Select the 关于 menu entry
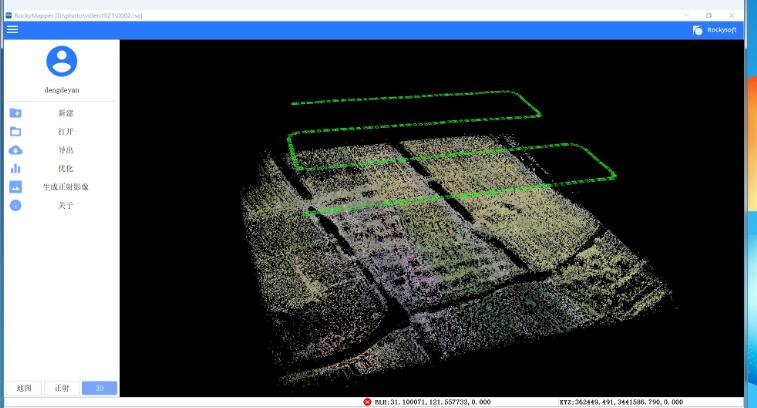 [x=66, y=206]
